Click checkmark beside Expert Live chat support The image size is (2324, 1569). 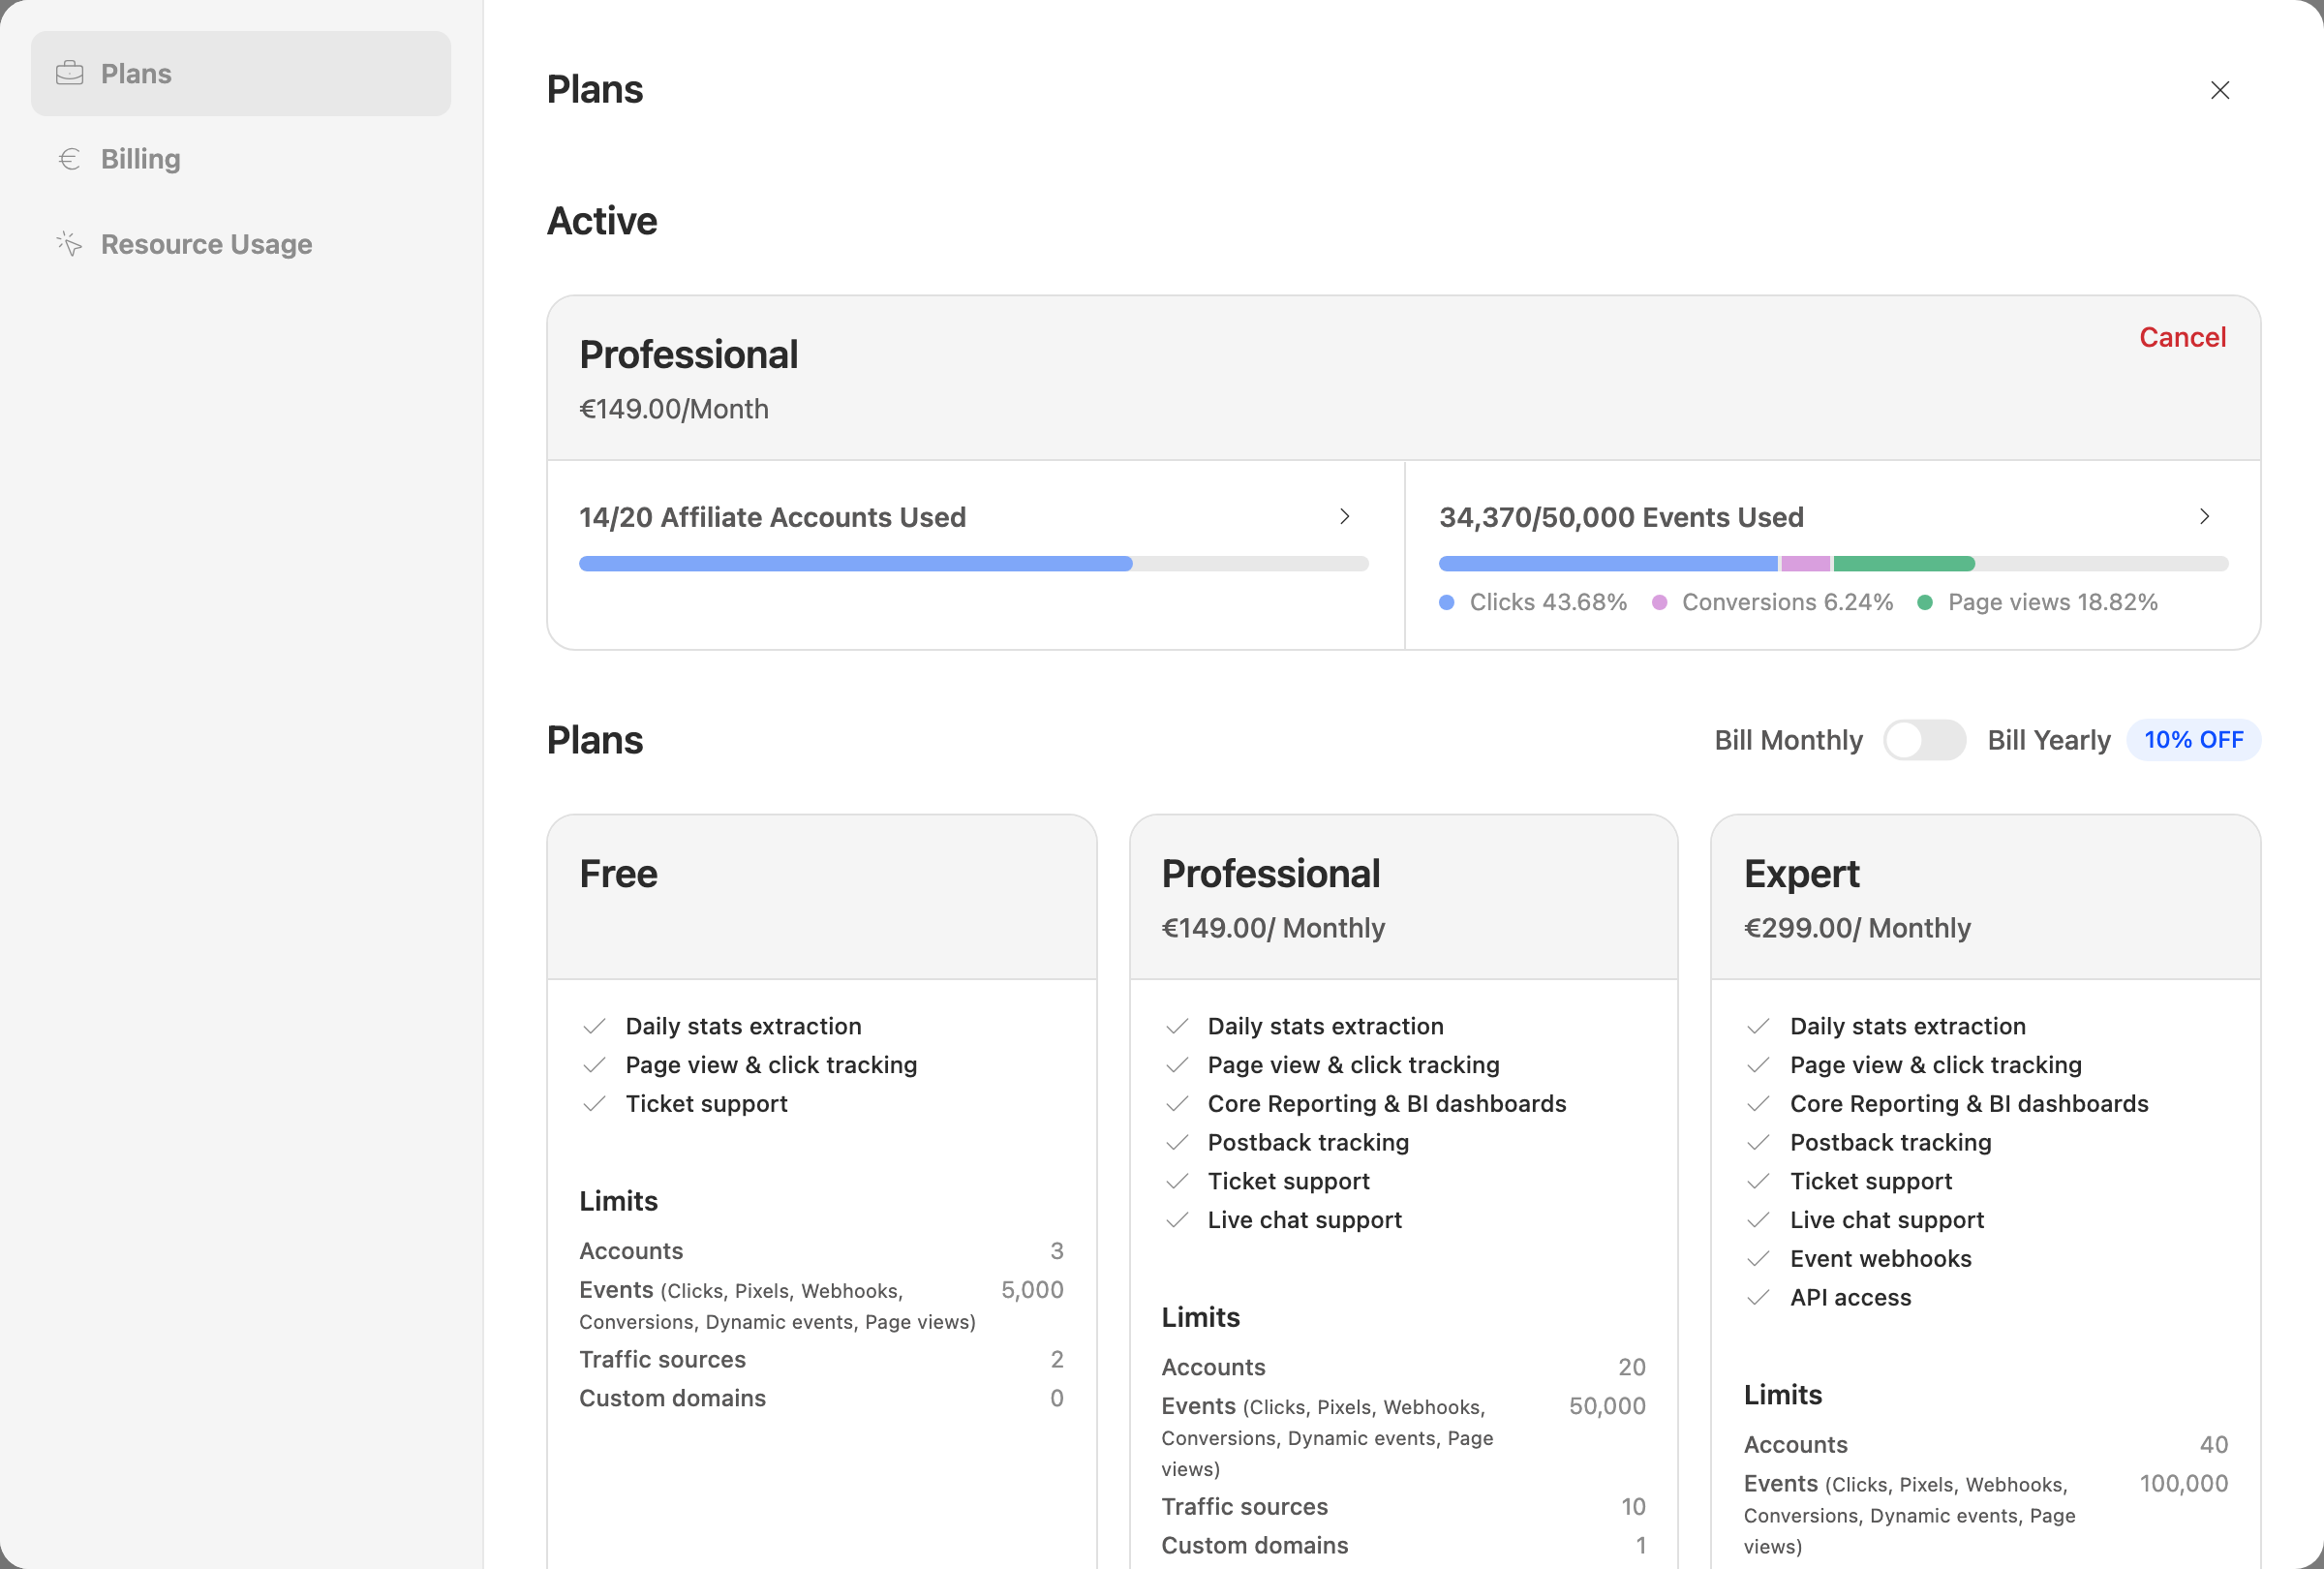[1758, 1220]
